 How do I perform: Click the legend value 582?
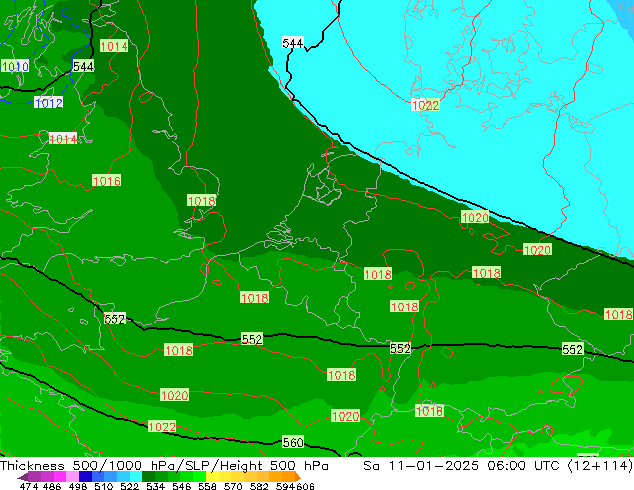(x=259, y=486)
